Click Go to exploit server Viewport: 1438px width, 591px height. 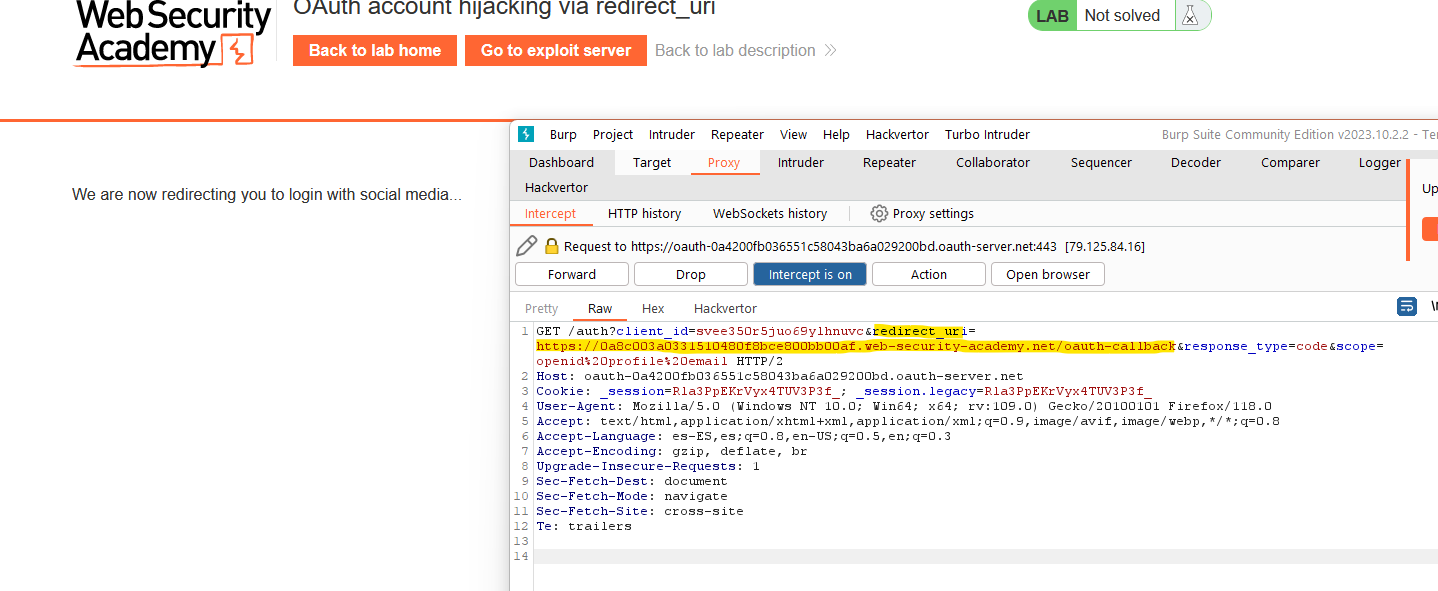[556, 50]
